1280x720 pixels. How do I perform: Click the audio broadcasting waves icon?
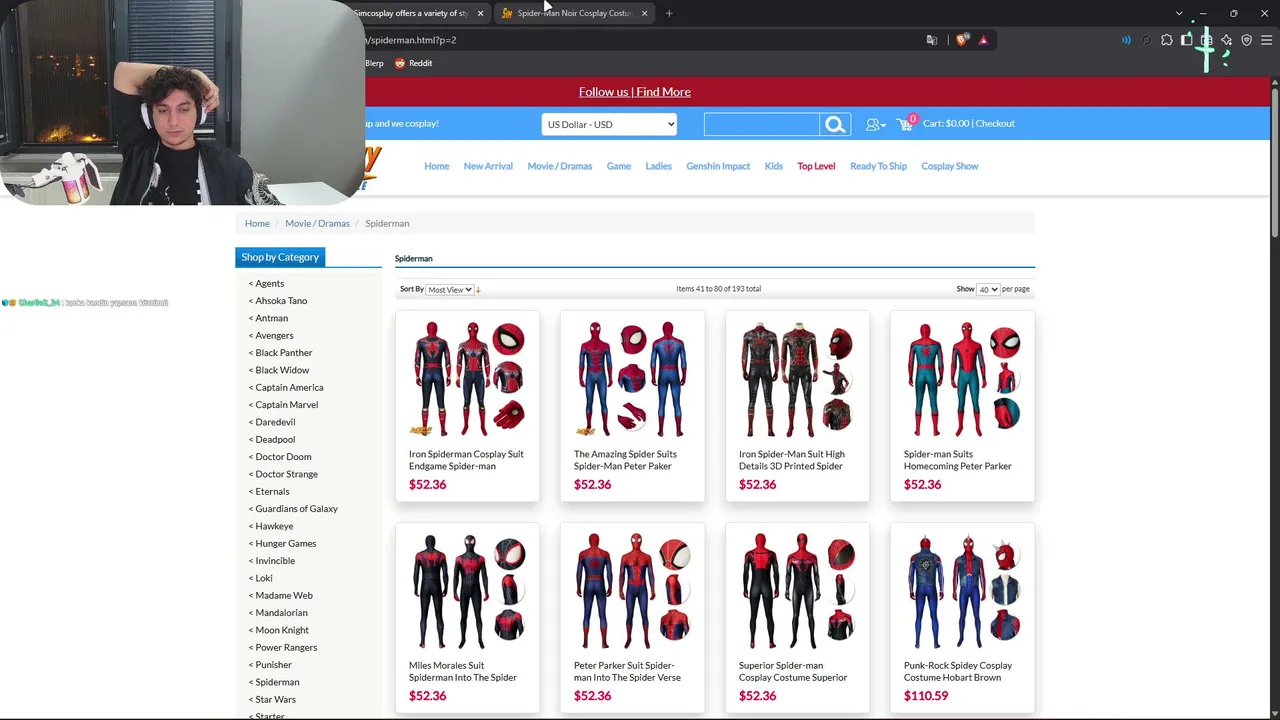coord(1126,40)
